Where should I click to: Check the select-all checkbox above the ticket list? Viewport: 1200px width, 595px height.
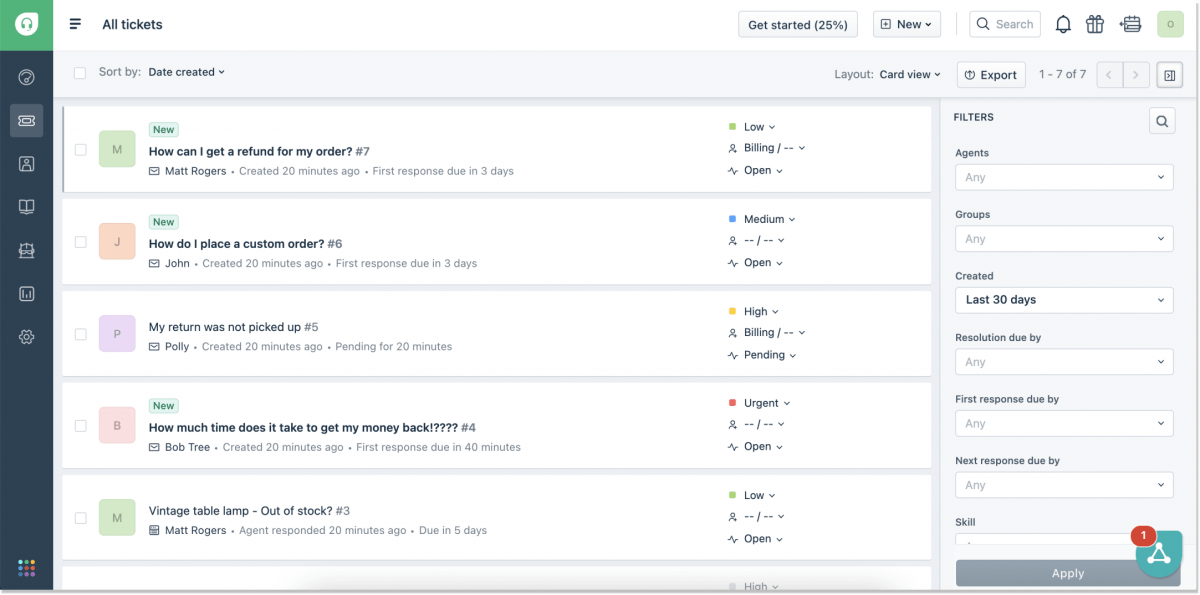point(80,72)
